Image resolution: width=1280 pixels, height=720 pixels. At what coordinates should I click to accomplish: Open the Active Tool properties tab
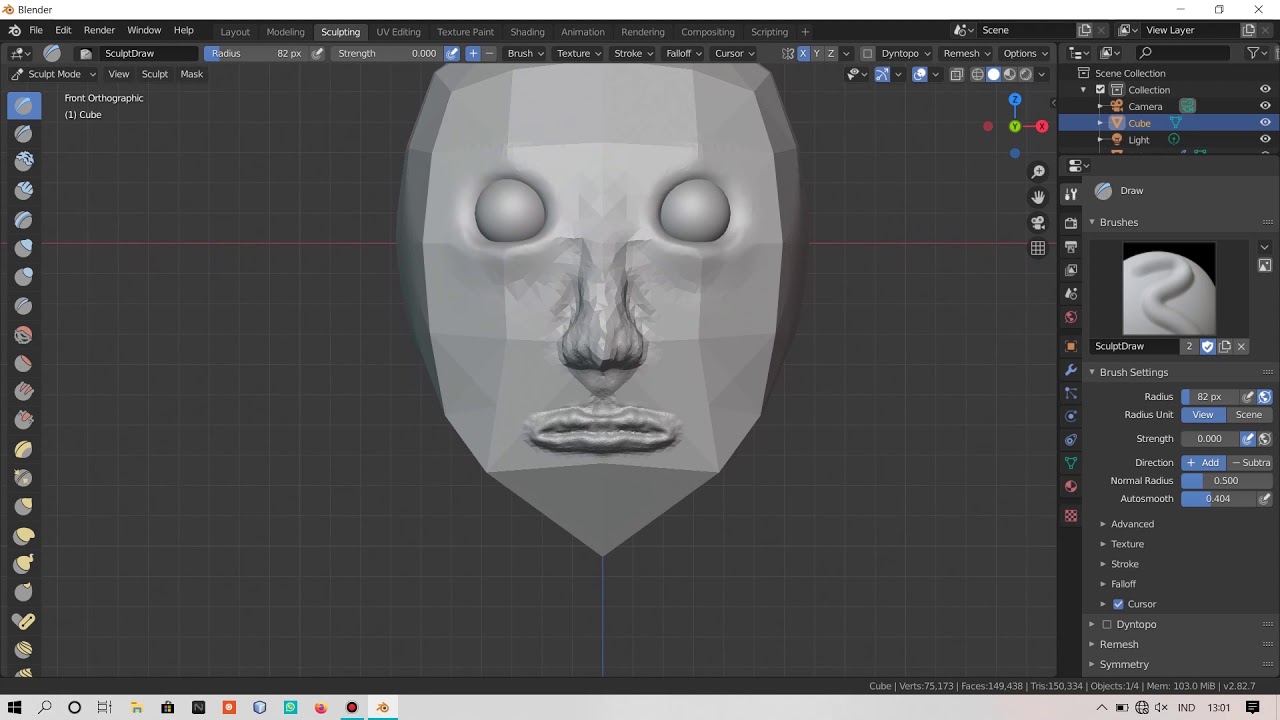[1071, 194]
